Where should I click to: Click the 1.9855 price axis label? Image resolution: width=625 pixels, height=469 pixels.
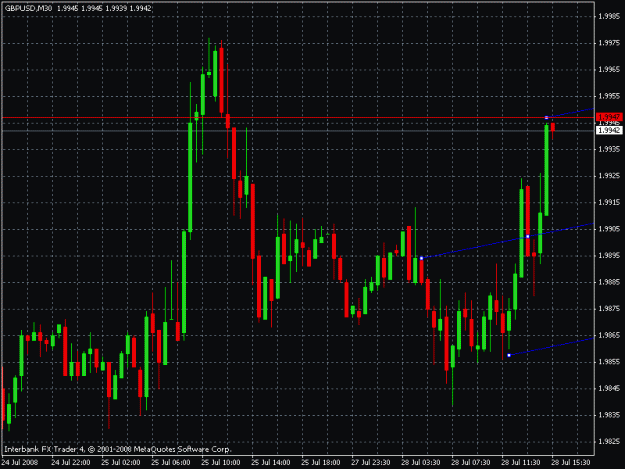[609, 362]
